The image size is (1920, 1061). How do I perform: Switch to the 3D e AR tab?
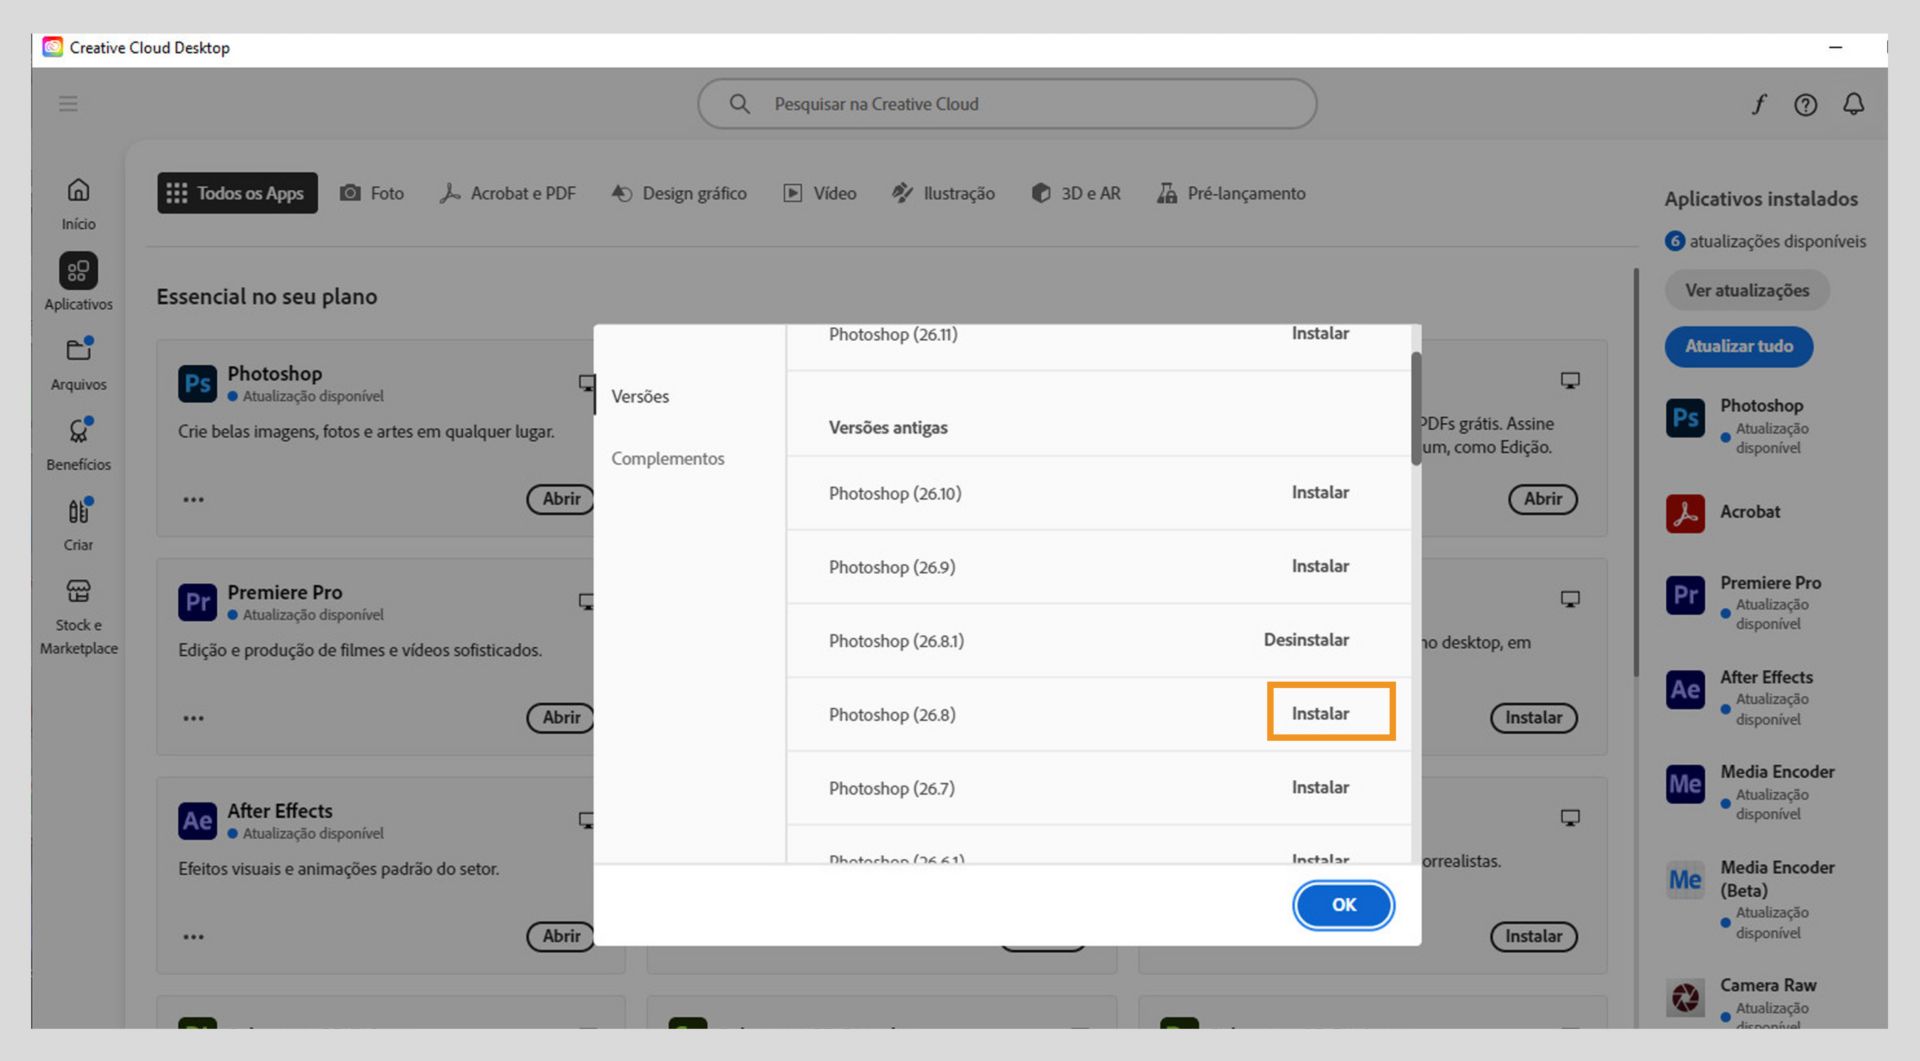pos(1076,193)
